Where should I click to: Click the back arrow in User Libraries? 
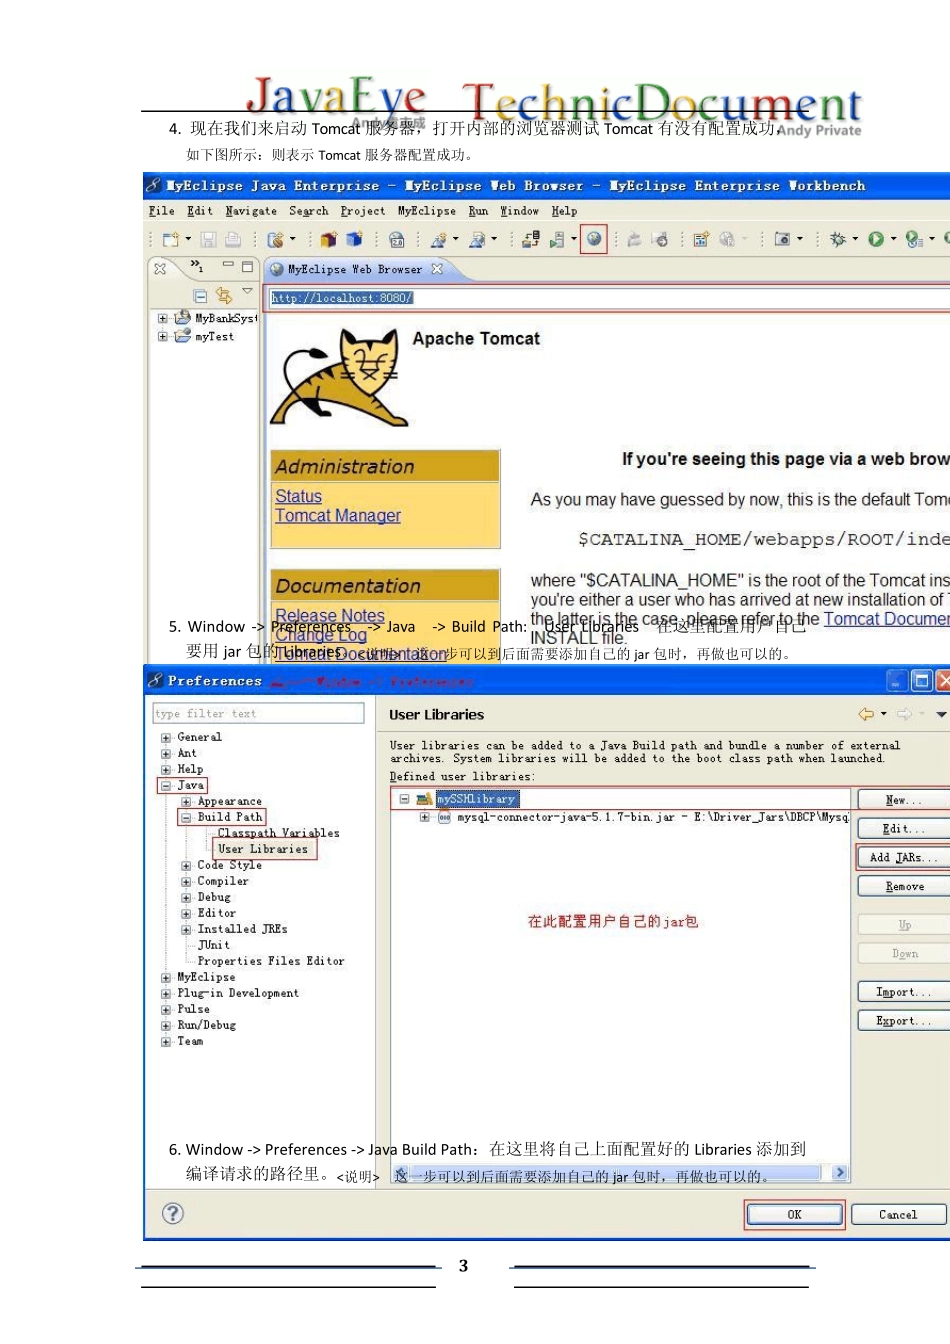866,714
